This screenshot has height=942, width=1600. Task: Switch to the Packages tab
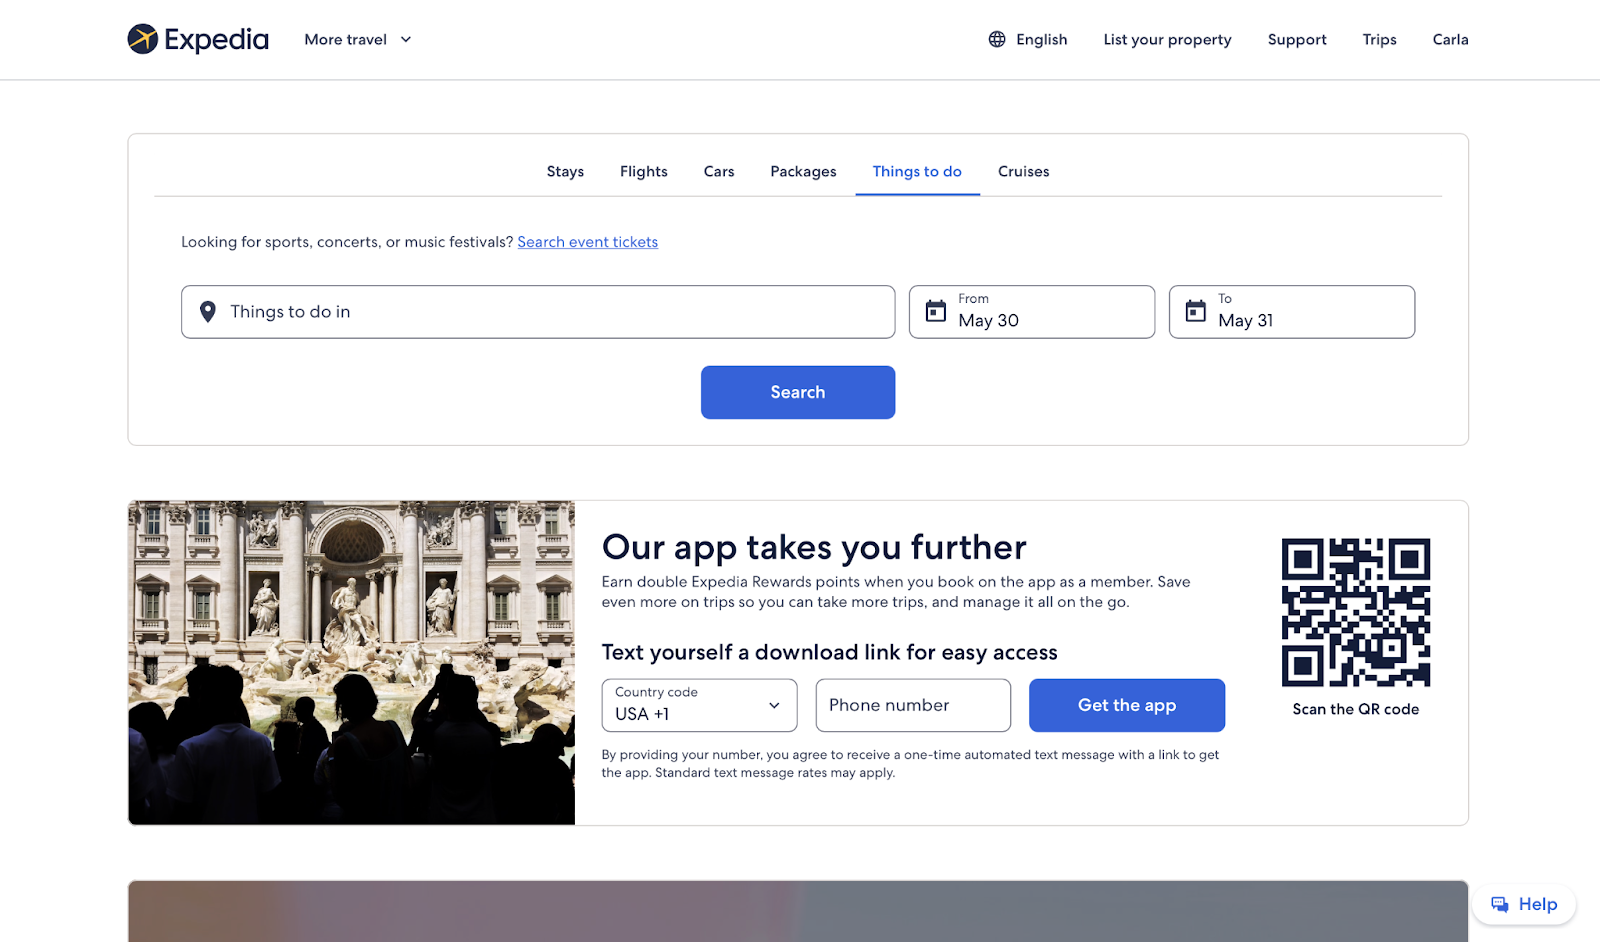[803, 172]
